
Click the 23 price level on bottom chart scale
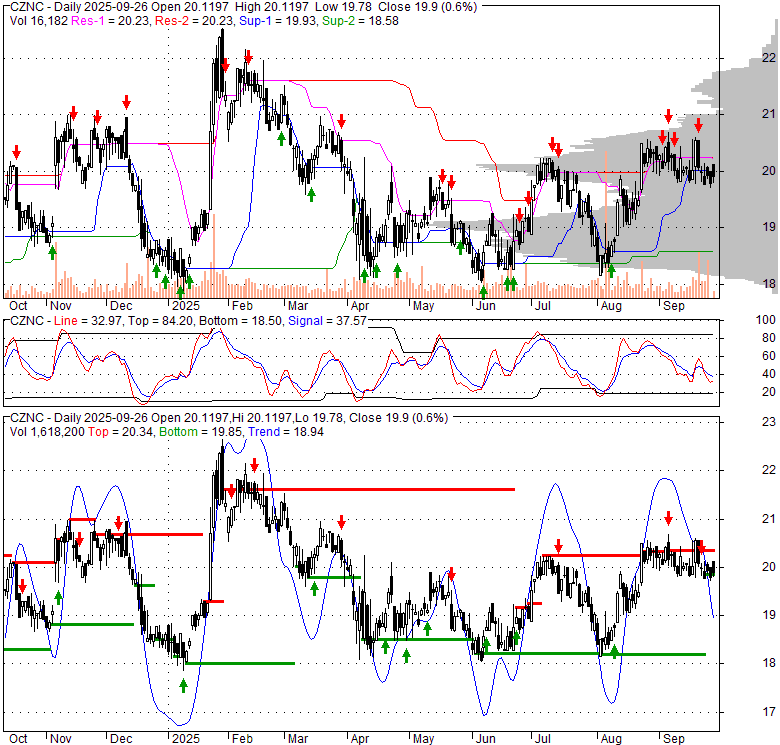(x=769, y=422)
